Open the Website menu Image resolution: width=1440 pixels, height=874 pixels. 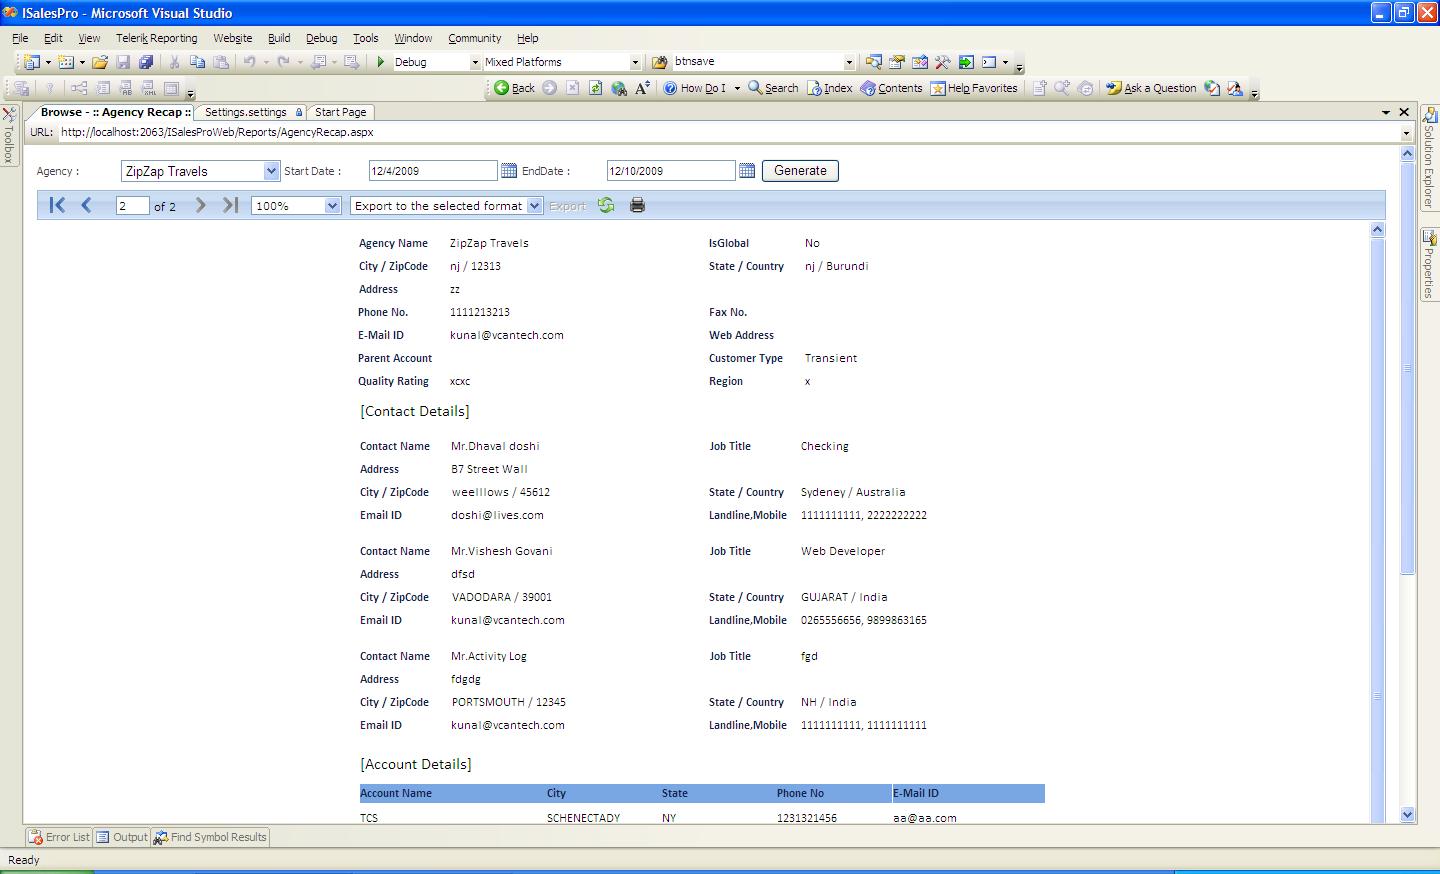coord(233,38)
